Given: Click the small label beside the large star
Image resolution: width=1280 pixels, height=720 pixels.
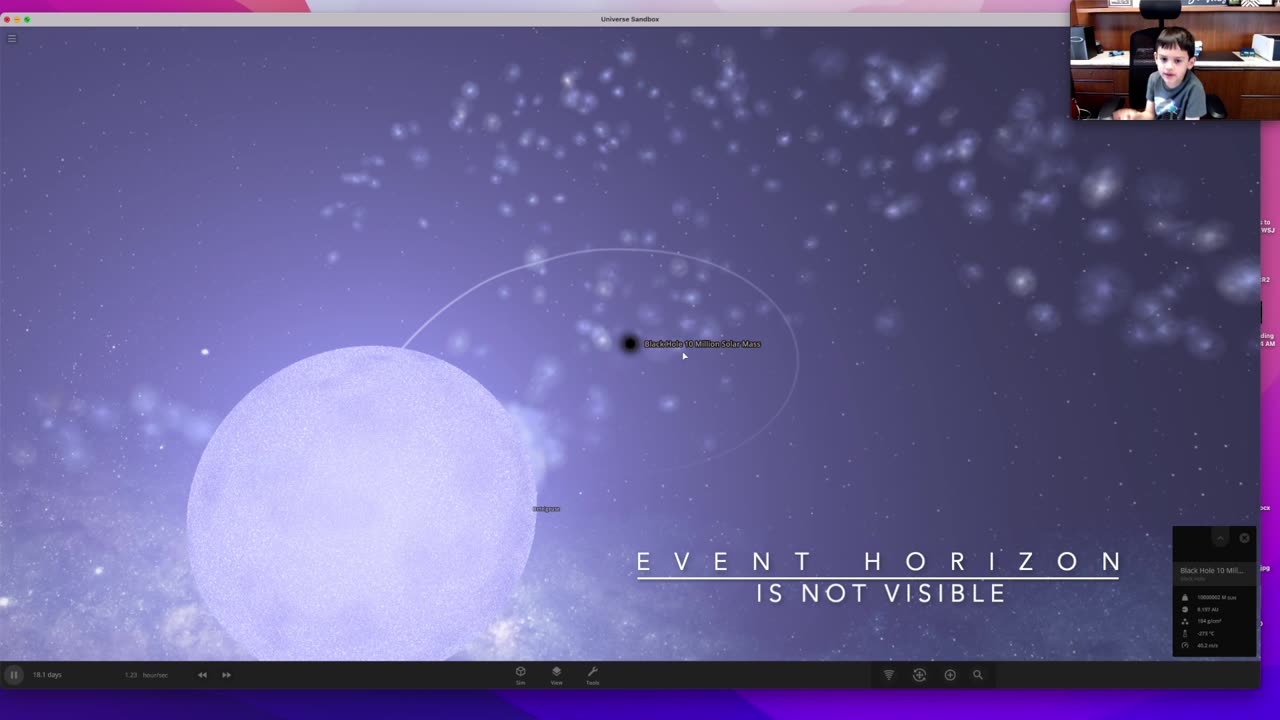Looking at the screenshot, I should (x=546, y=509).
